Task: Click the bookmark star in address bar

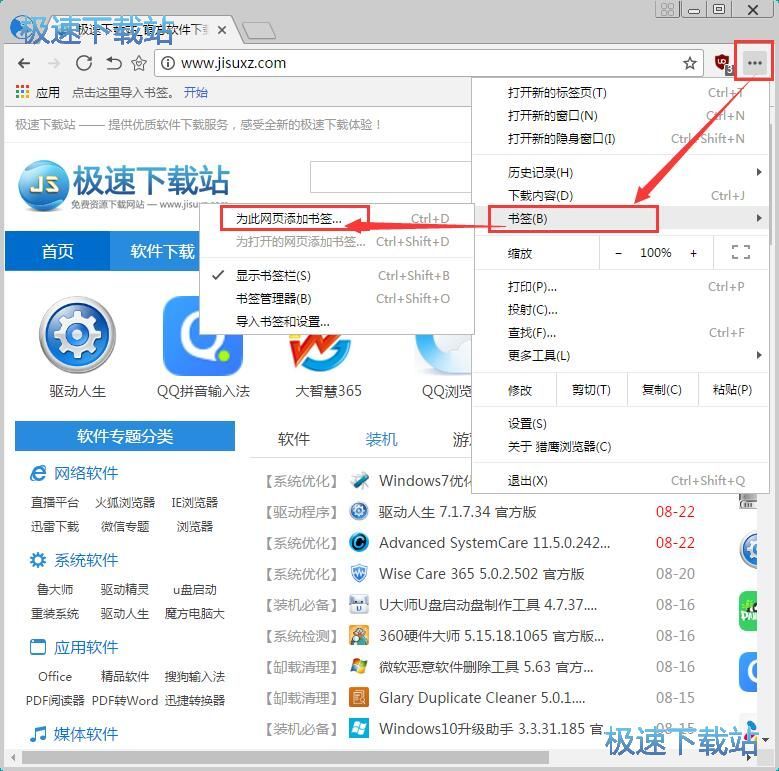Action: (x=690, y=63)
